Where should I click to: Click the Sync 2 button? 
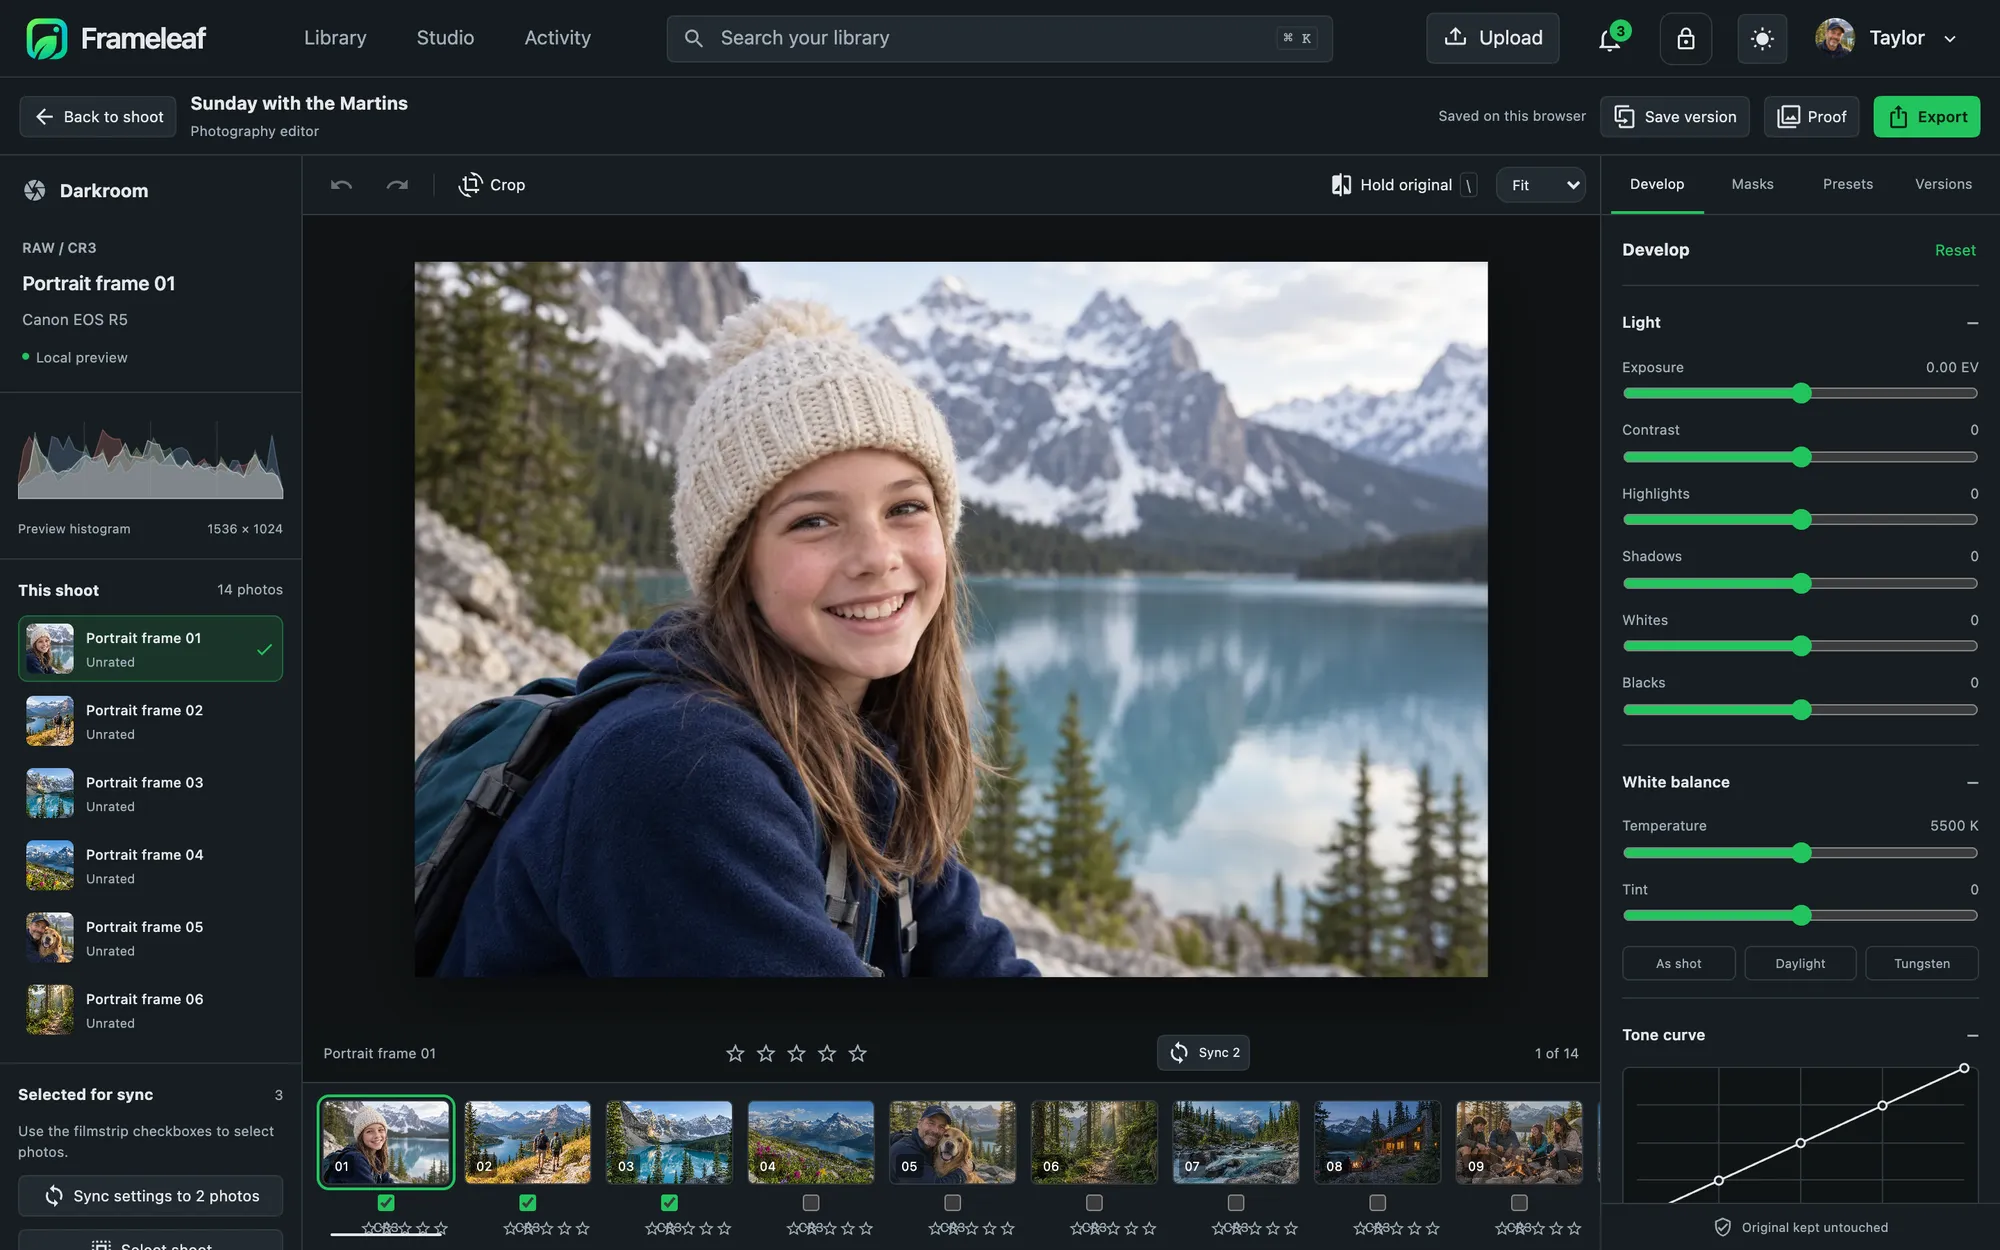[1203, 1052]
